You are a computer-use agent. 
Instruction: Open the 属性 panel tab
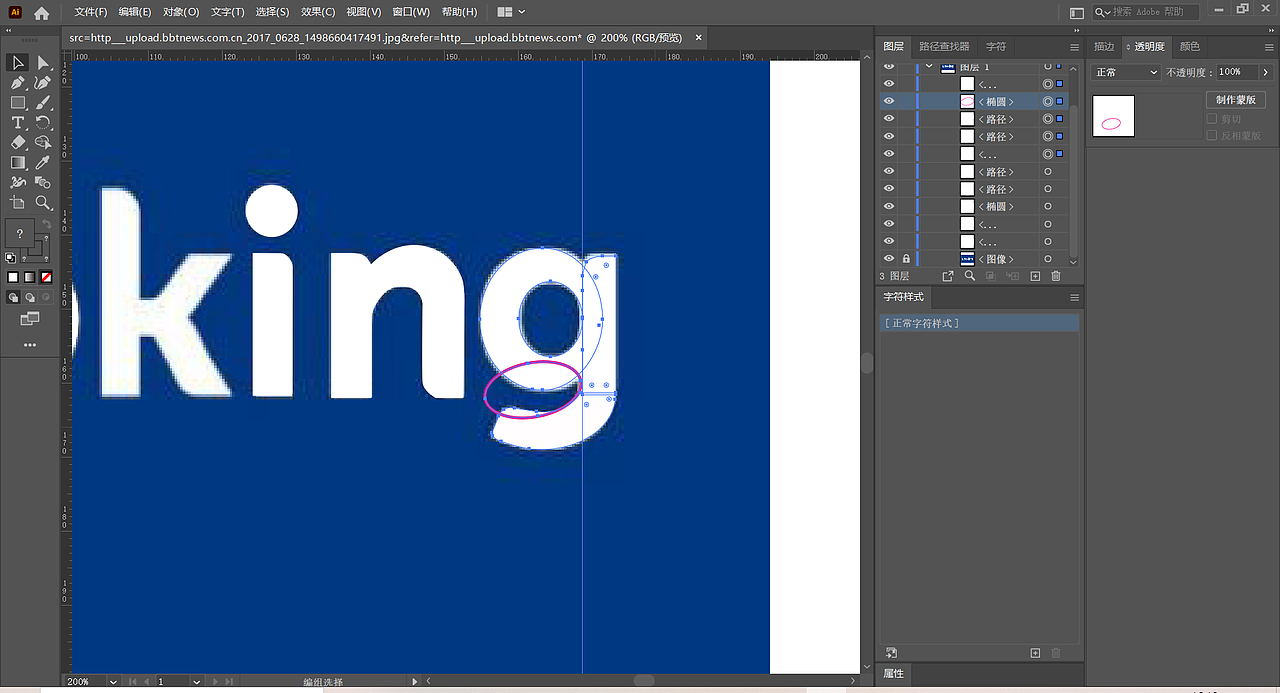click(893, 674)
